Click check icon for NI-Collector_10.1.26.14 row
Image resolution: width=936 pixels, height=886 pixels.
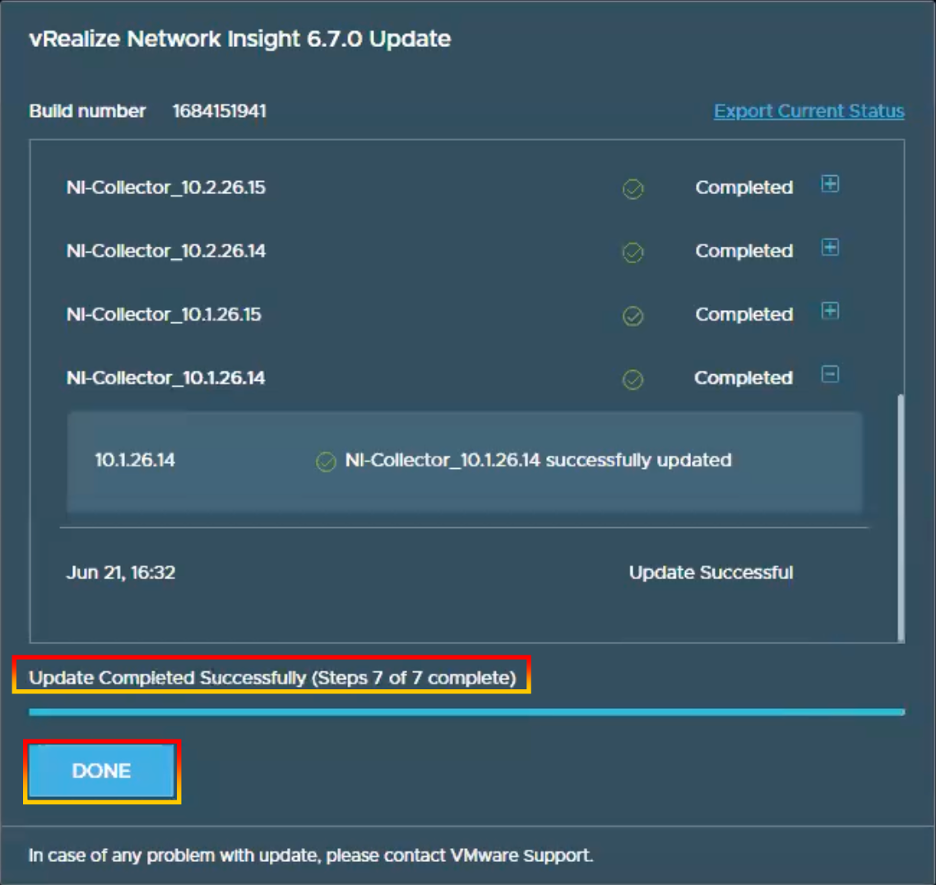coord(633,379)
